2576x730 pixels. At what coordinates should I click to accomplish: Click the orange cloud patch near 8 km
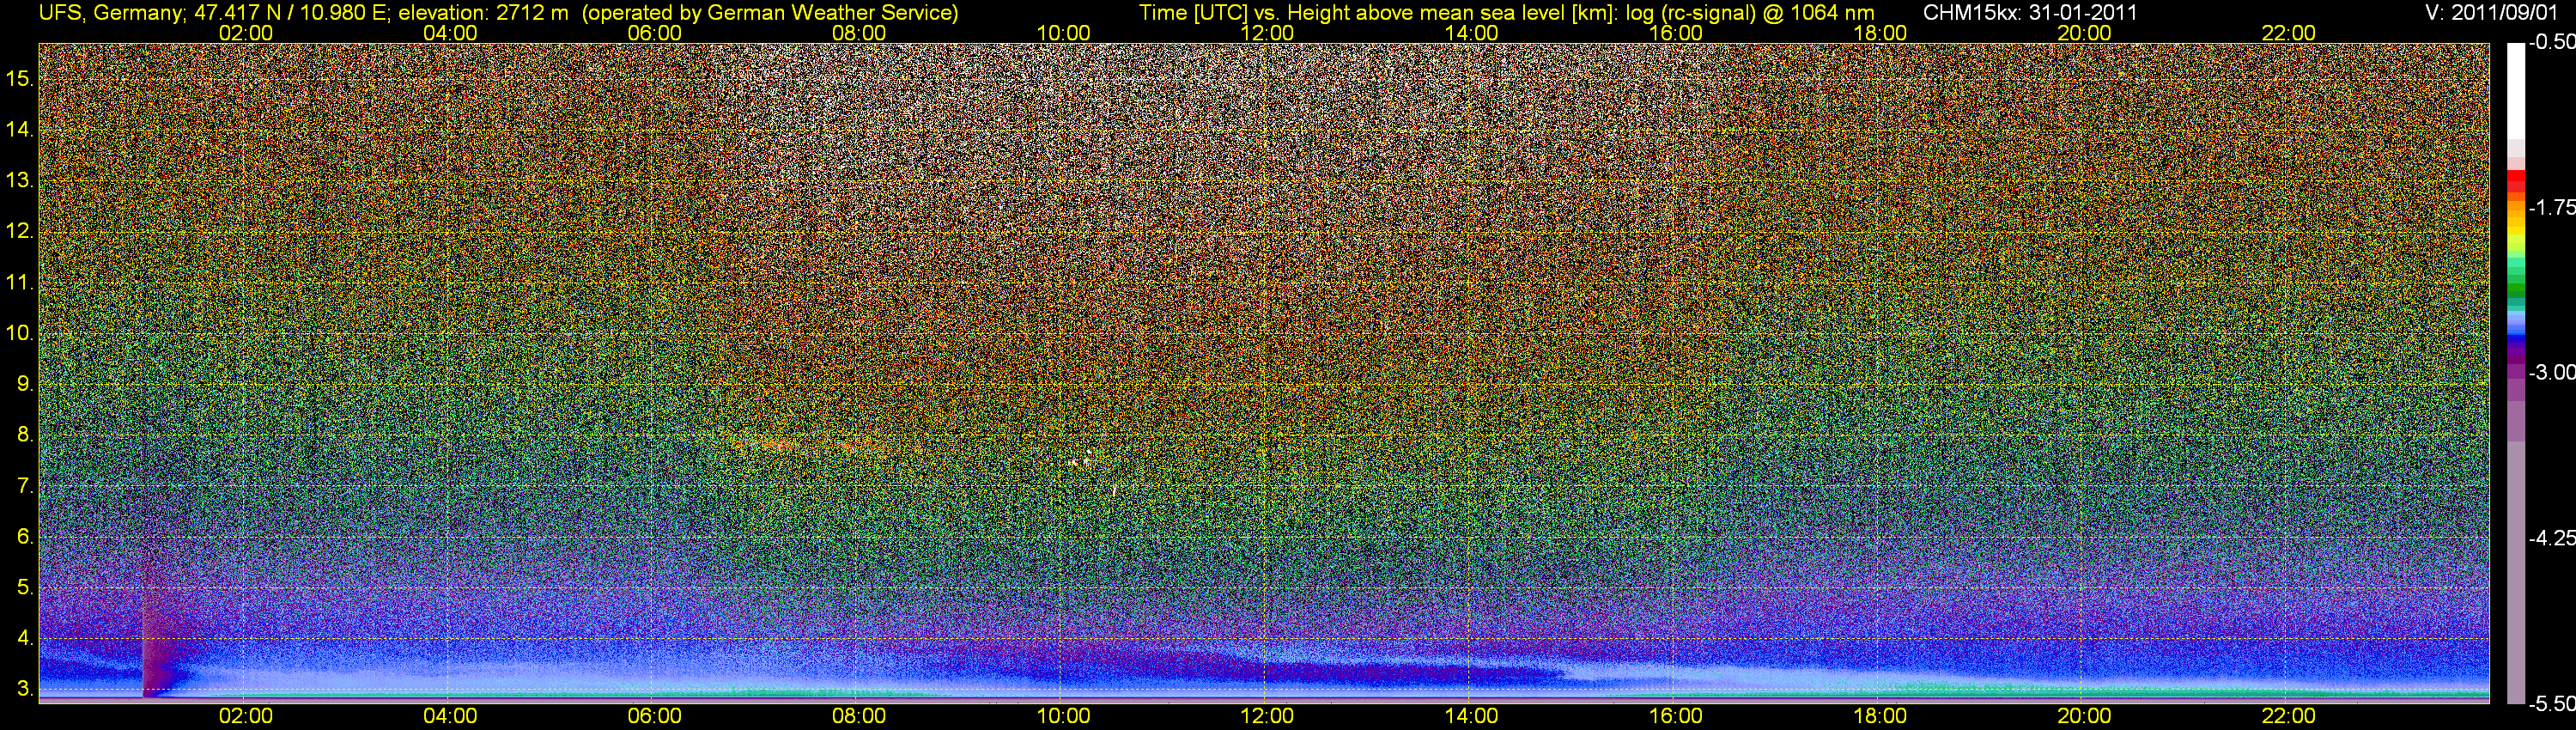tap(770, 442)
